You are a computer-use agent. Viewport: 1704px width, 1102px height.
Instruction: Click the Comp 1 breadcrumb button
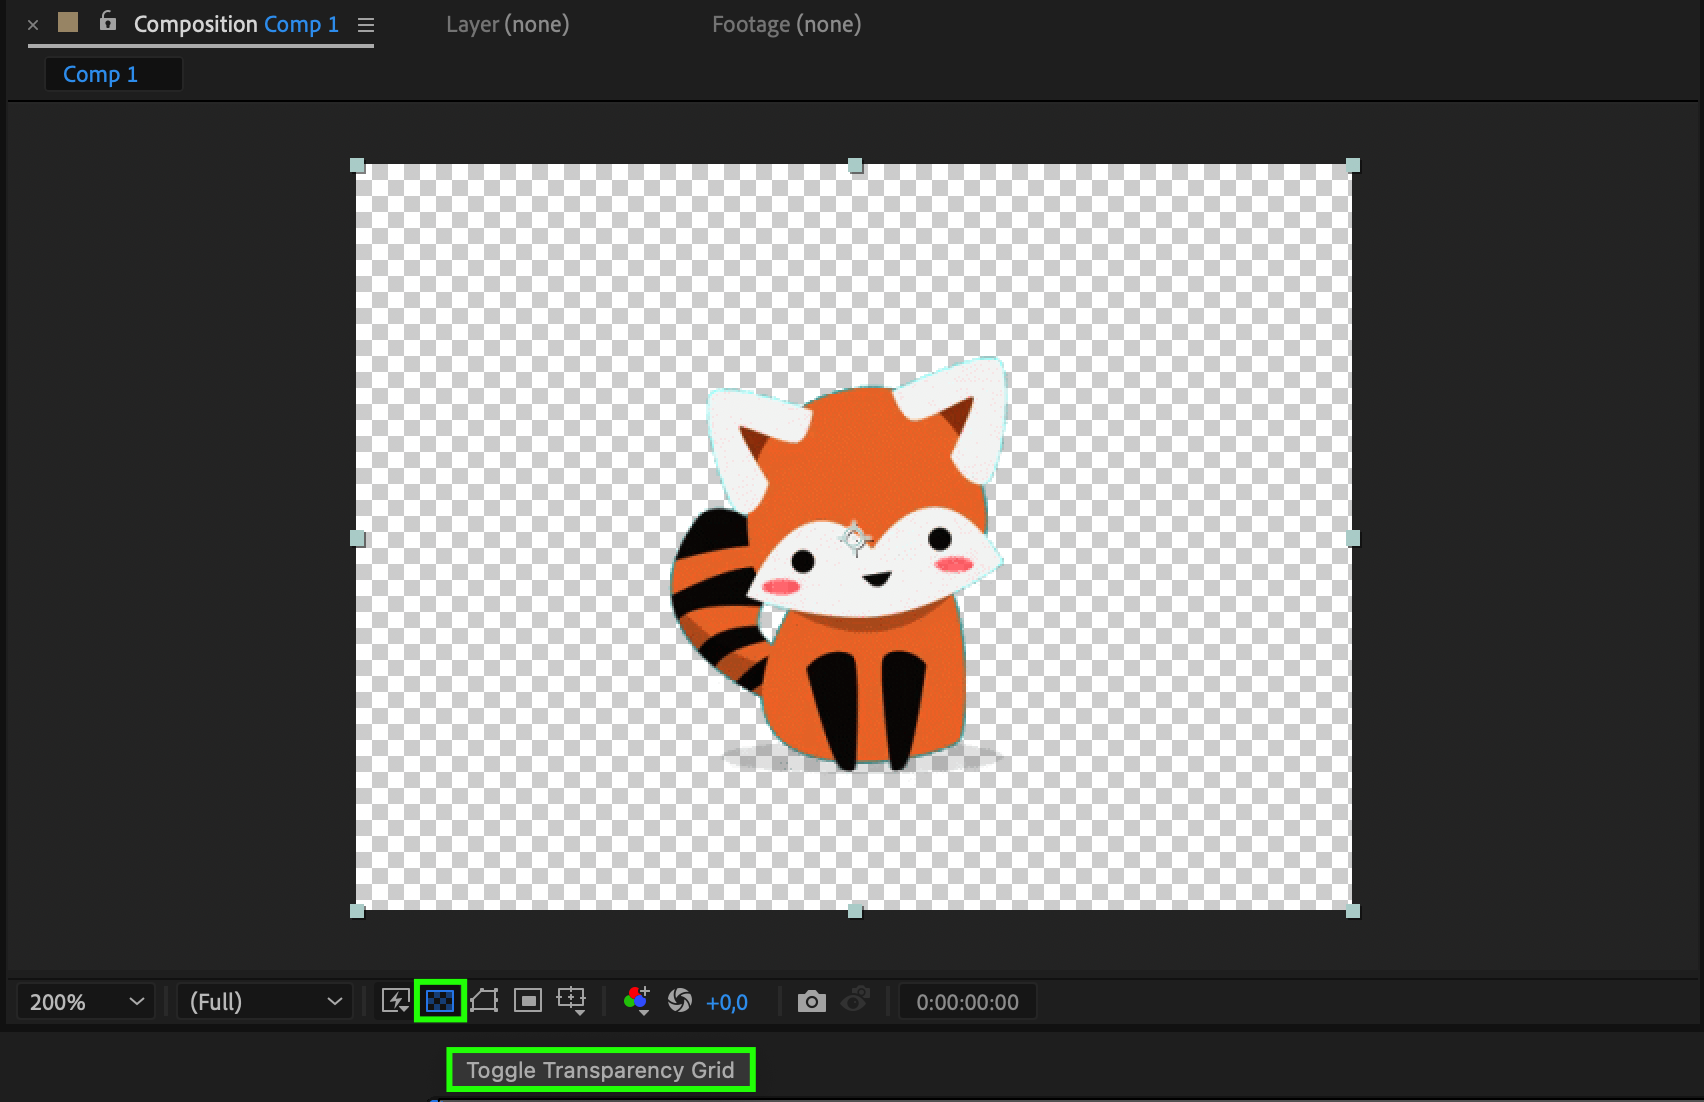click(101, 74)
